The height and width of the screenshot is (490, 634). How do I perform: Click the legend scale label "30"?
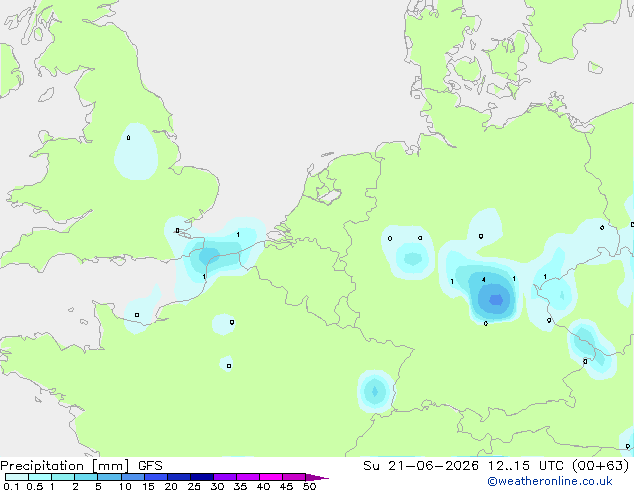pos(217,486)
